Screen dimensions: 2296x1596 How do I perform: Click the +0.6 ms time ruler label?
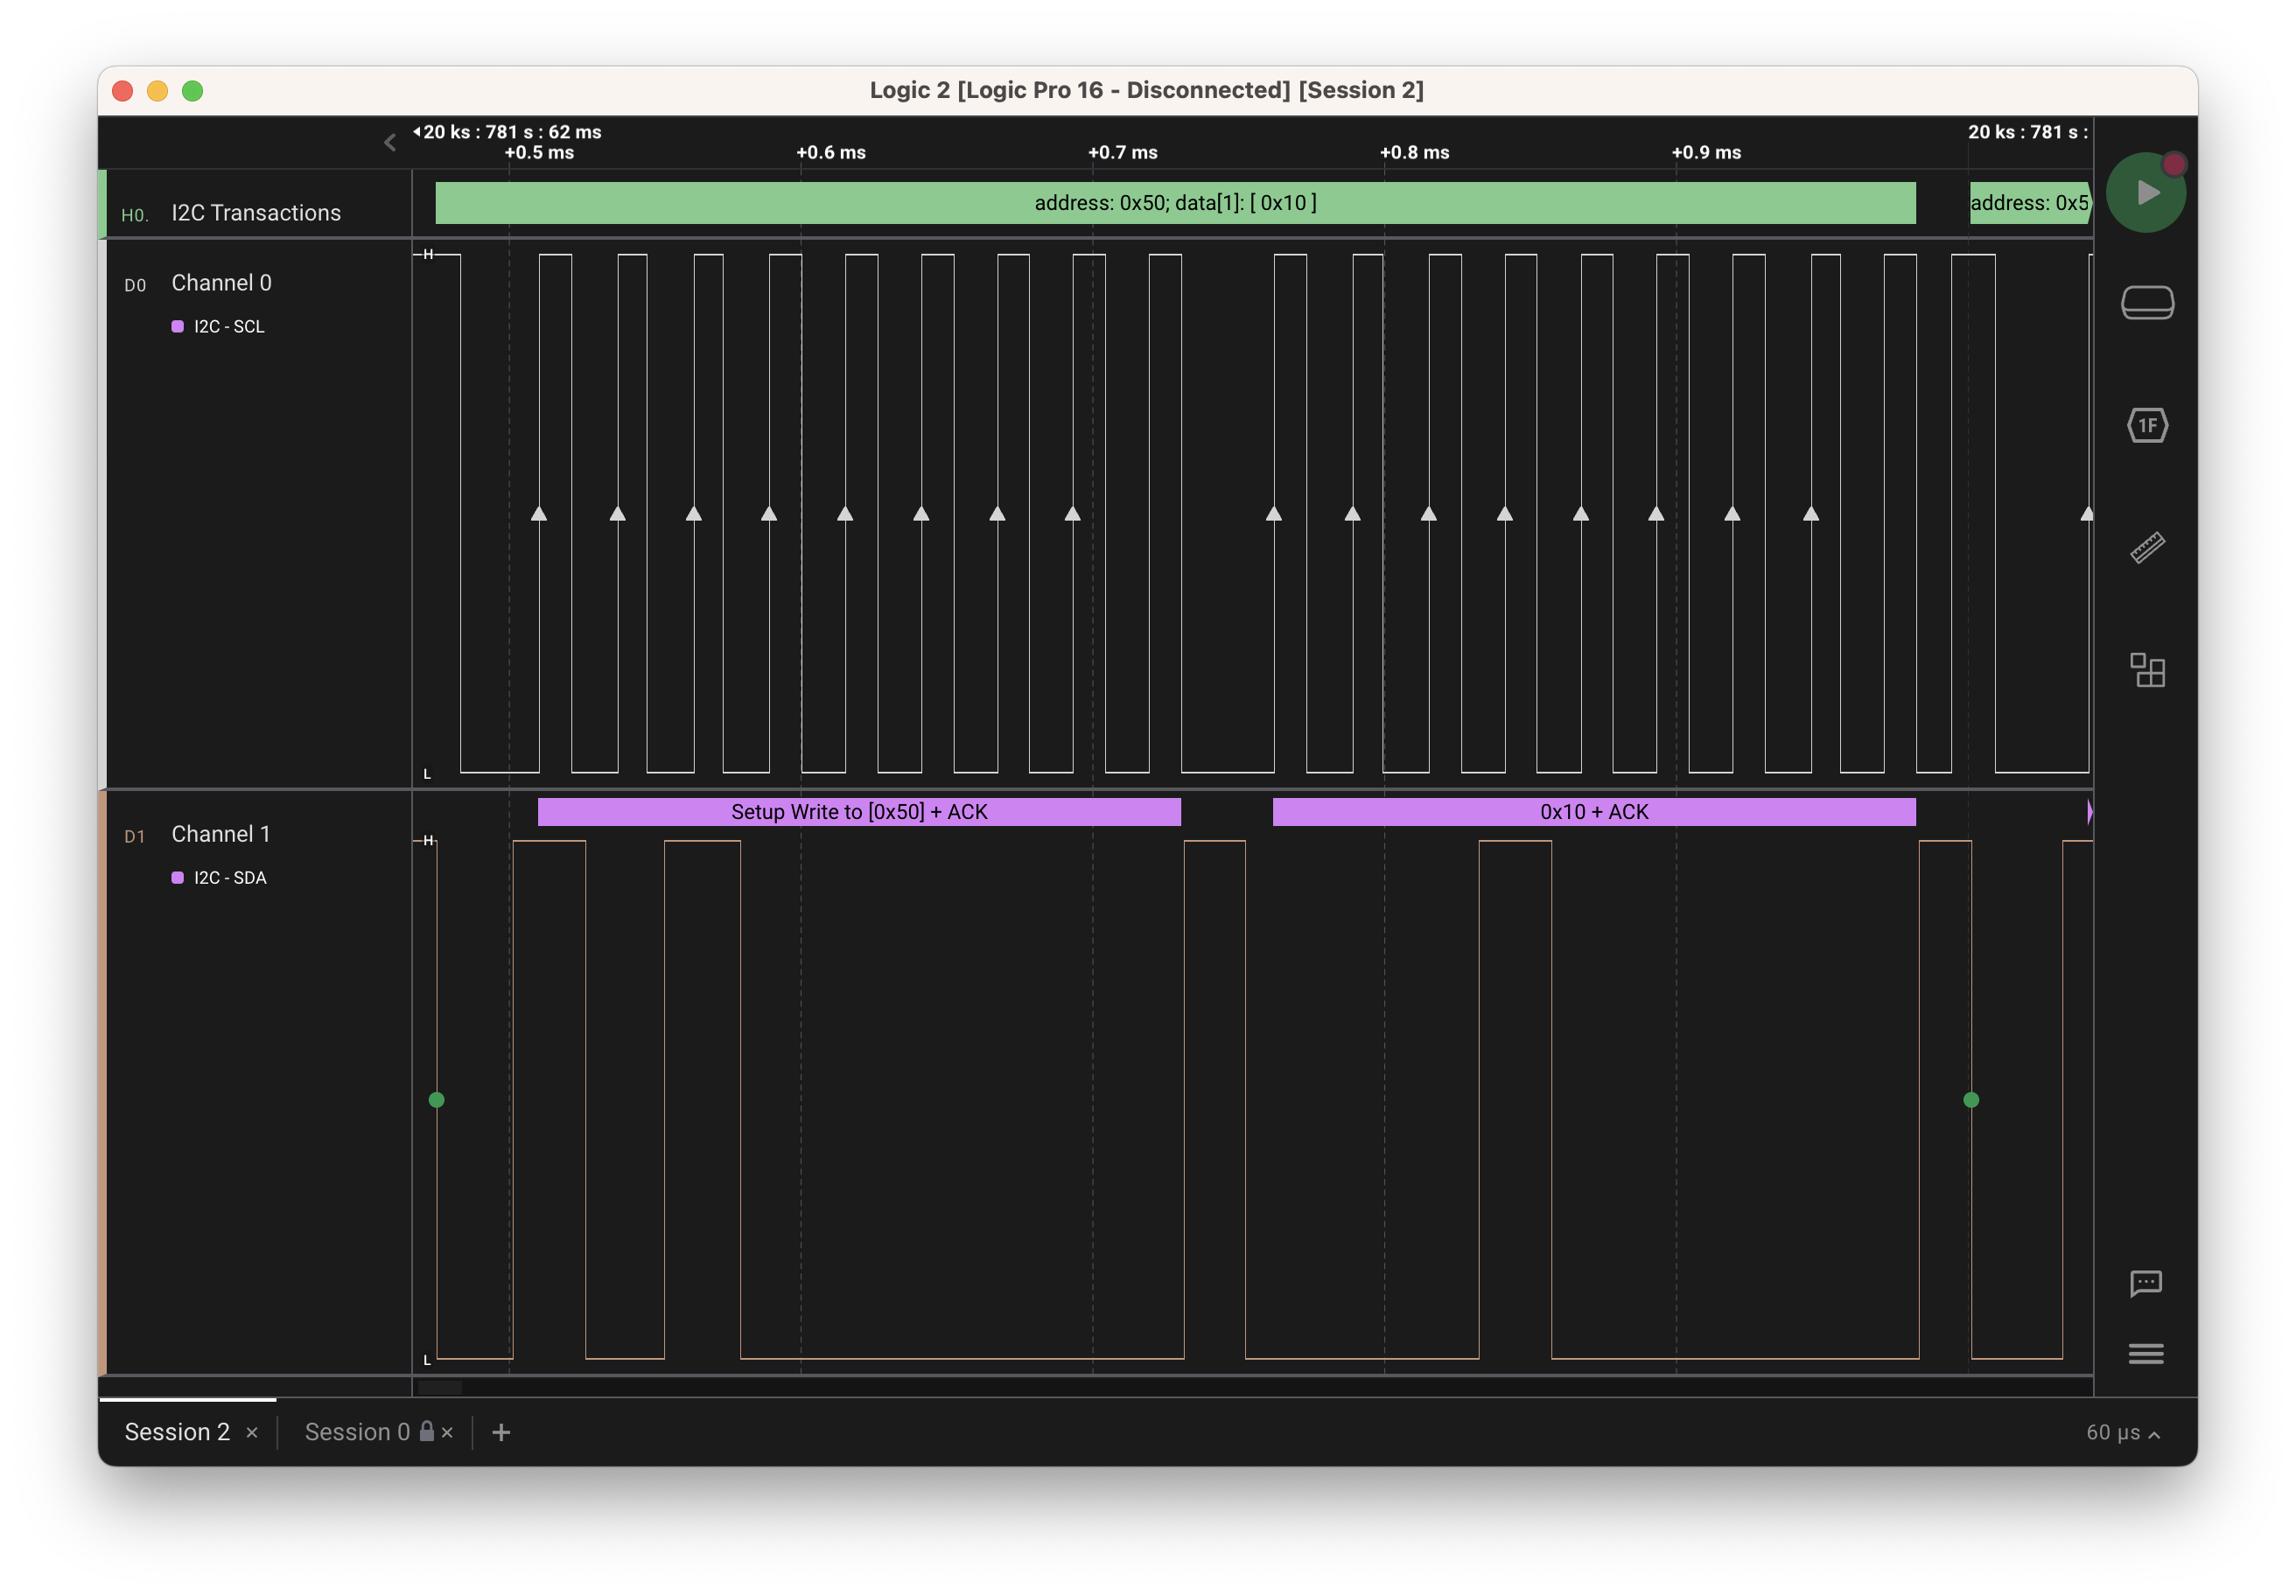tap(831, 153)
